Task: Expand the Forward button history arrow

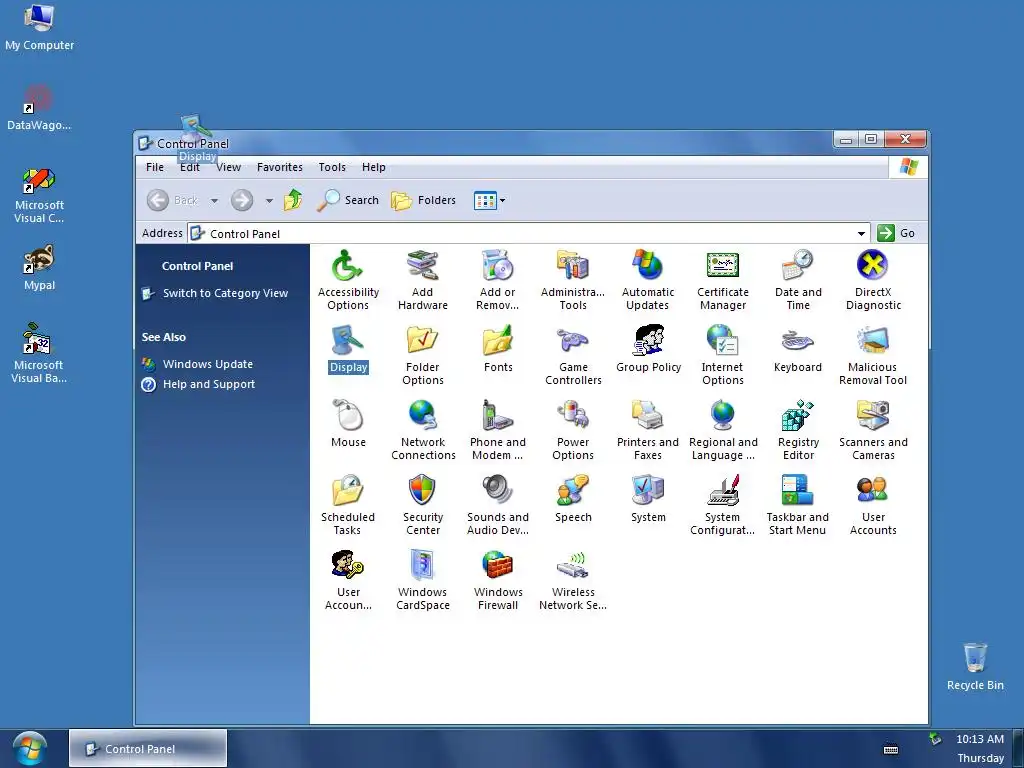Action: click(269, 200)
